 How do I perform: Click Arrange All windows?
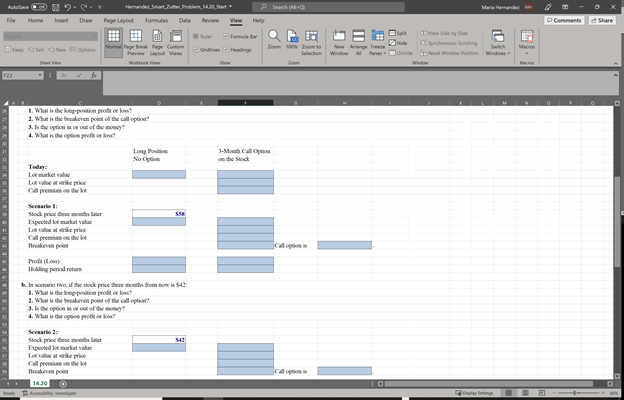tap(359, 42)
